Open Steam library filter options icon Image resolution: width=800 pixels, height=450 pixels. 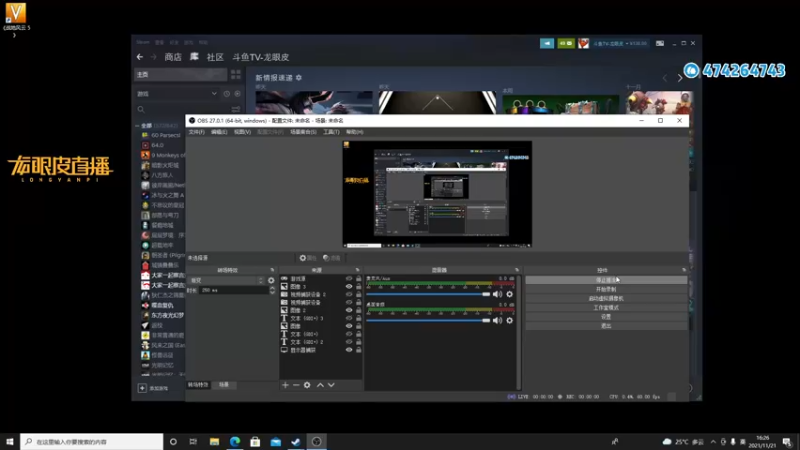click(x=236, y=109)
